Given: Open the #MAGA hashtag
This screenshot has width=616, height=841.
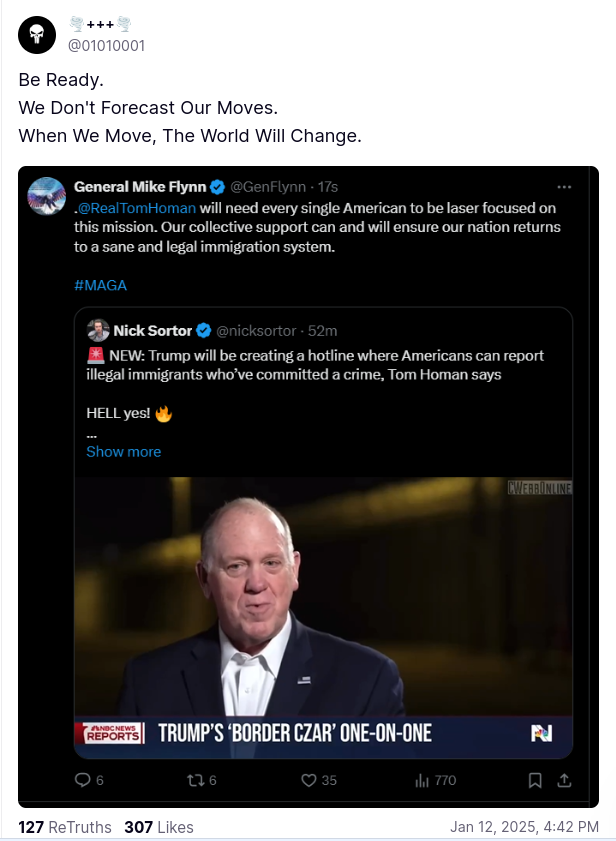Looking at the screenshot, I should point(100,285).
